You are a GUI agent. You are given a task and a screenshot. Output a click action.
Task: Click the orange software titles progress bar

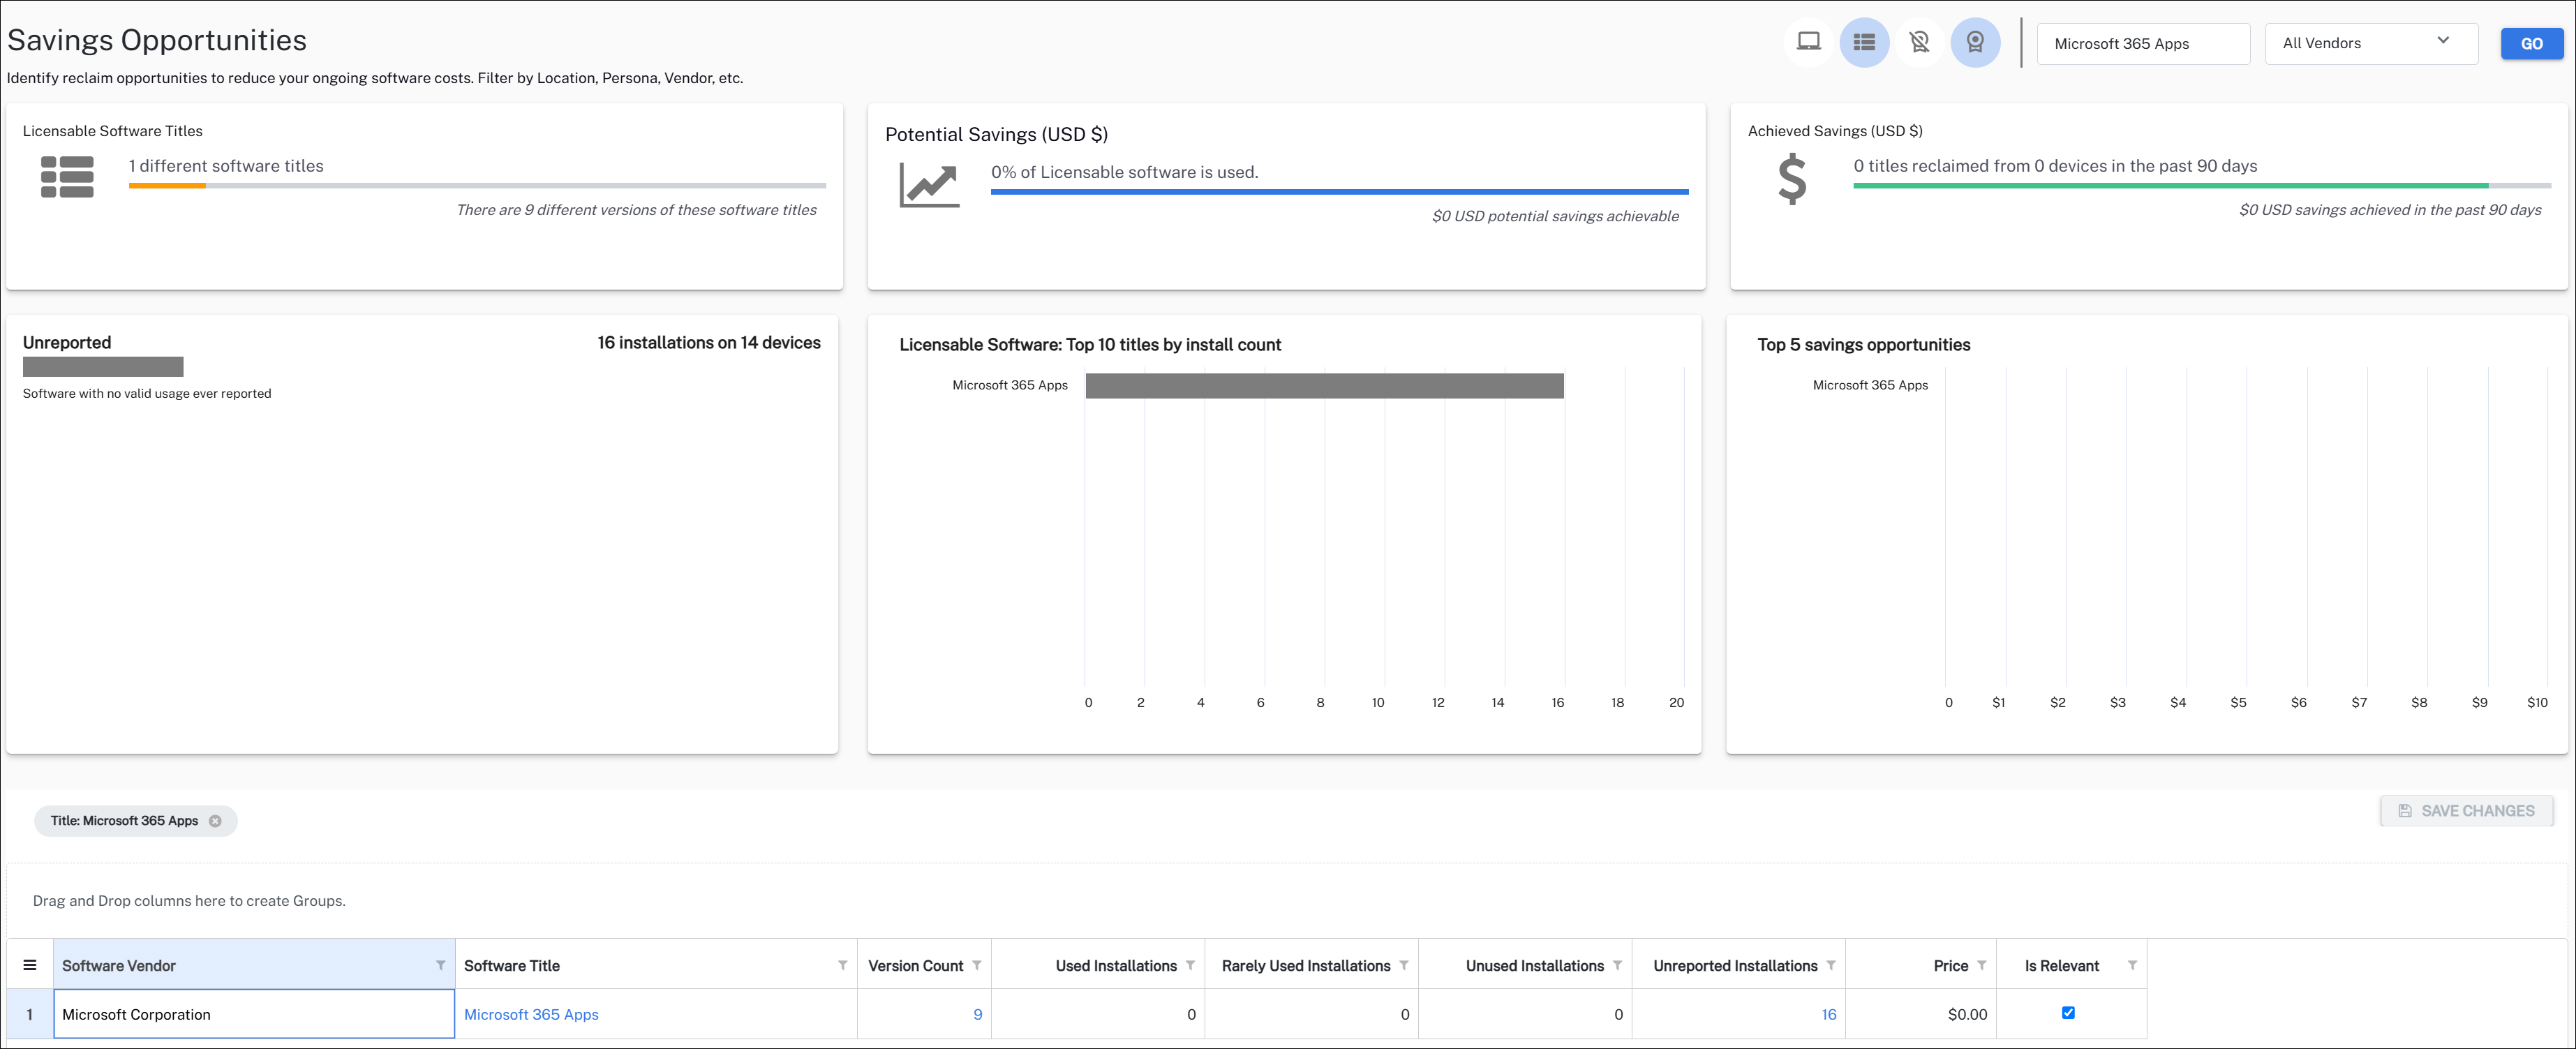[167, 186]
